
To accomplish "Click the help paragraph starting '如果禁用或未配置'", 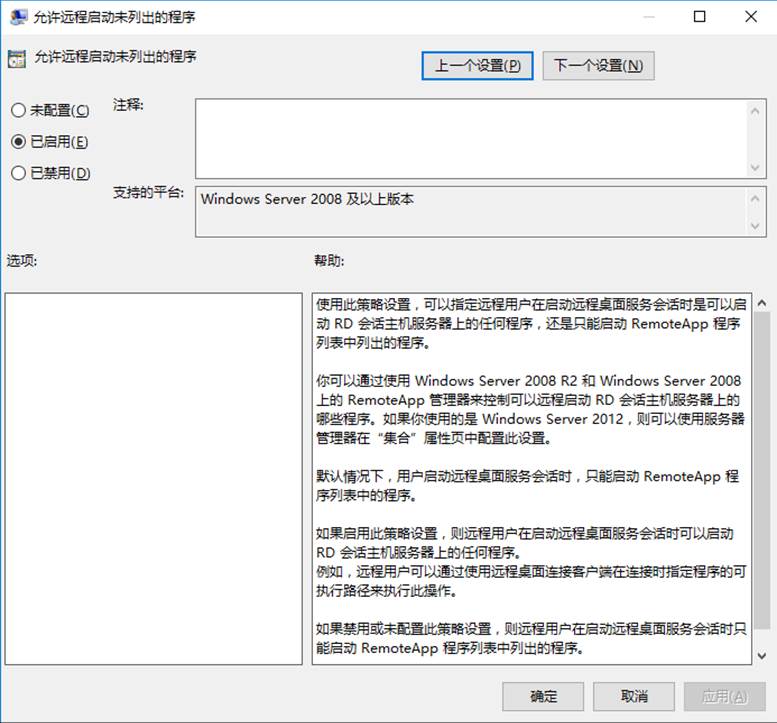I will click(x=531, y=638).
